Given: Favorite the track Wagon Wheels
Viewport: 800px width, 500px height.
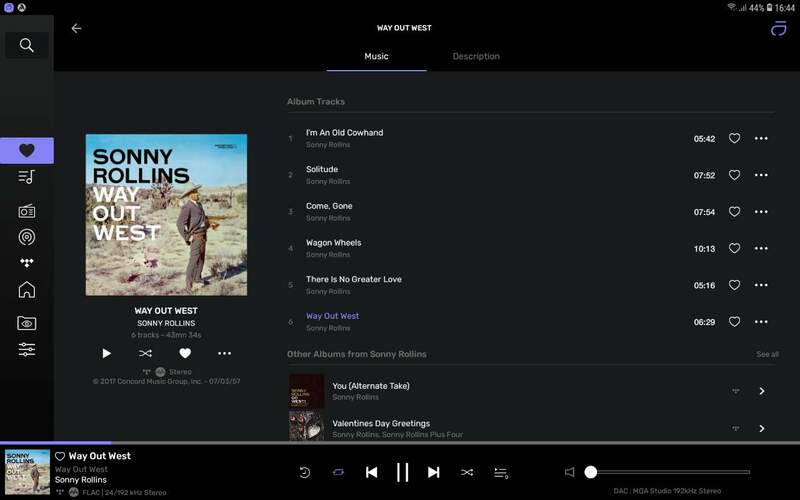Looking at the screenshot, I should pos(734,248).
